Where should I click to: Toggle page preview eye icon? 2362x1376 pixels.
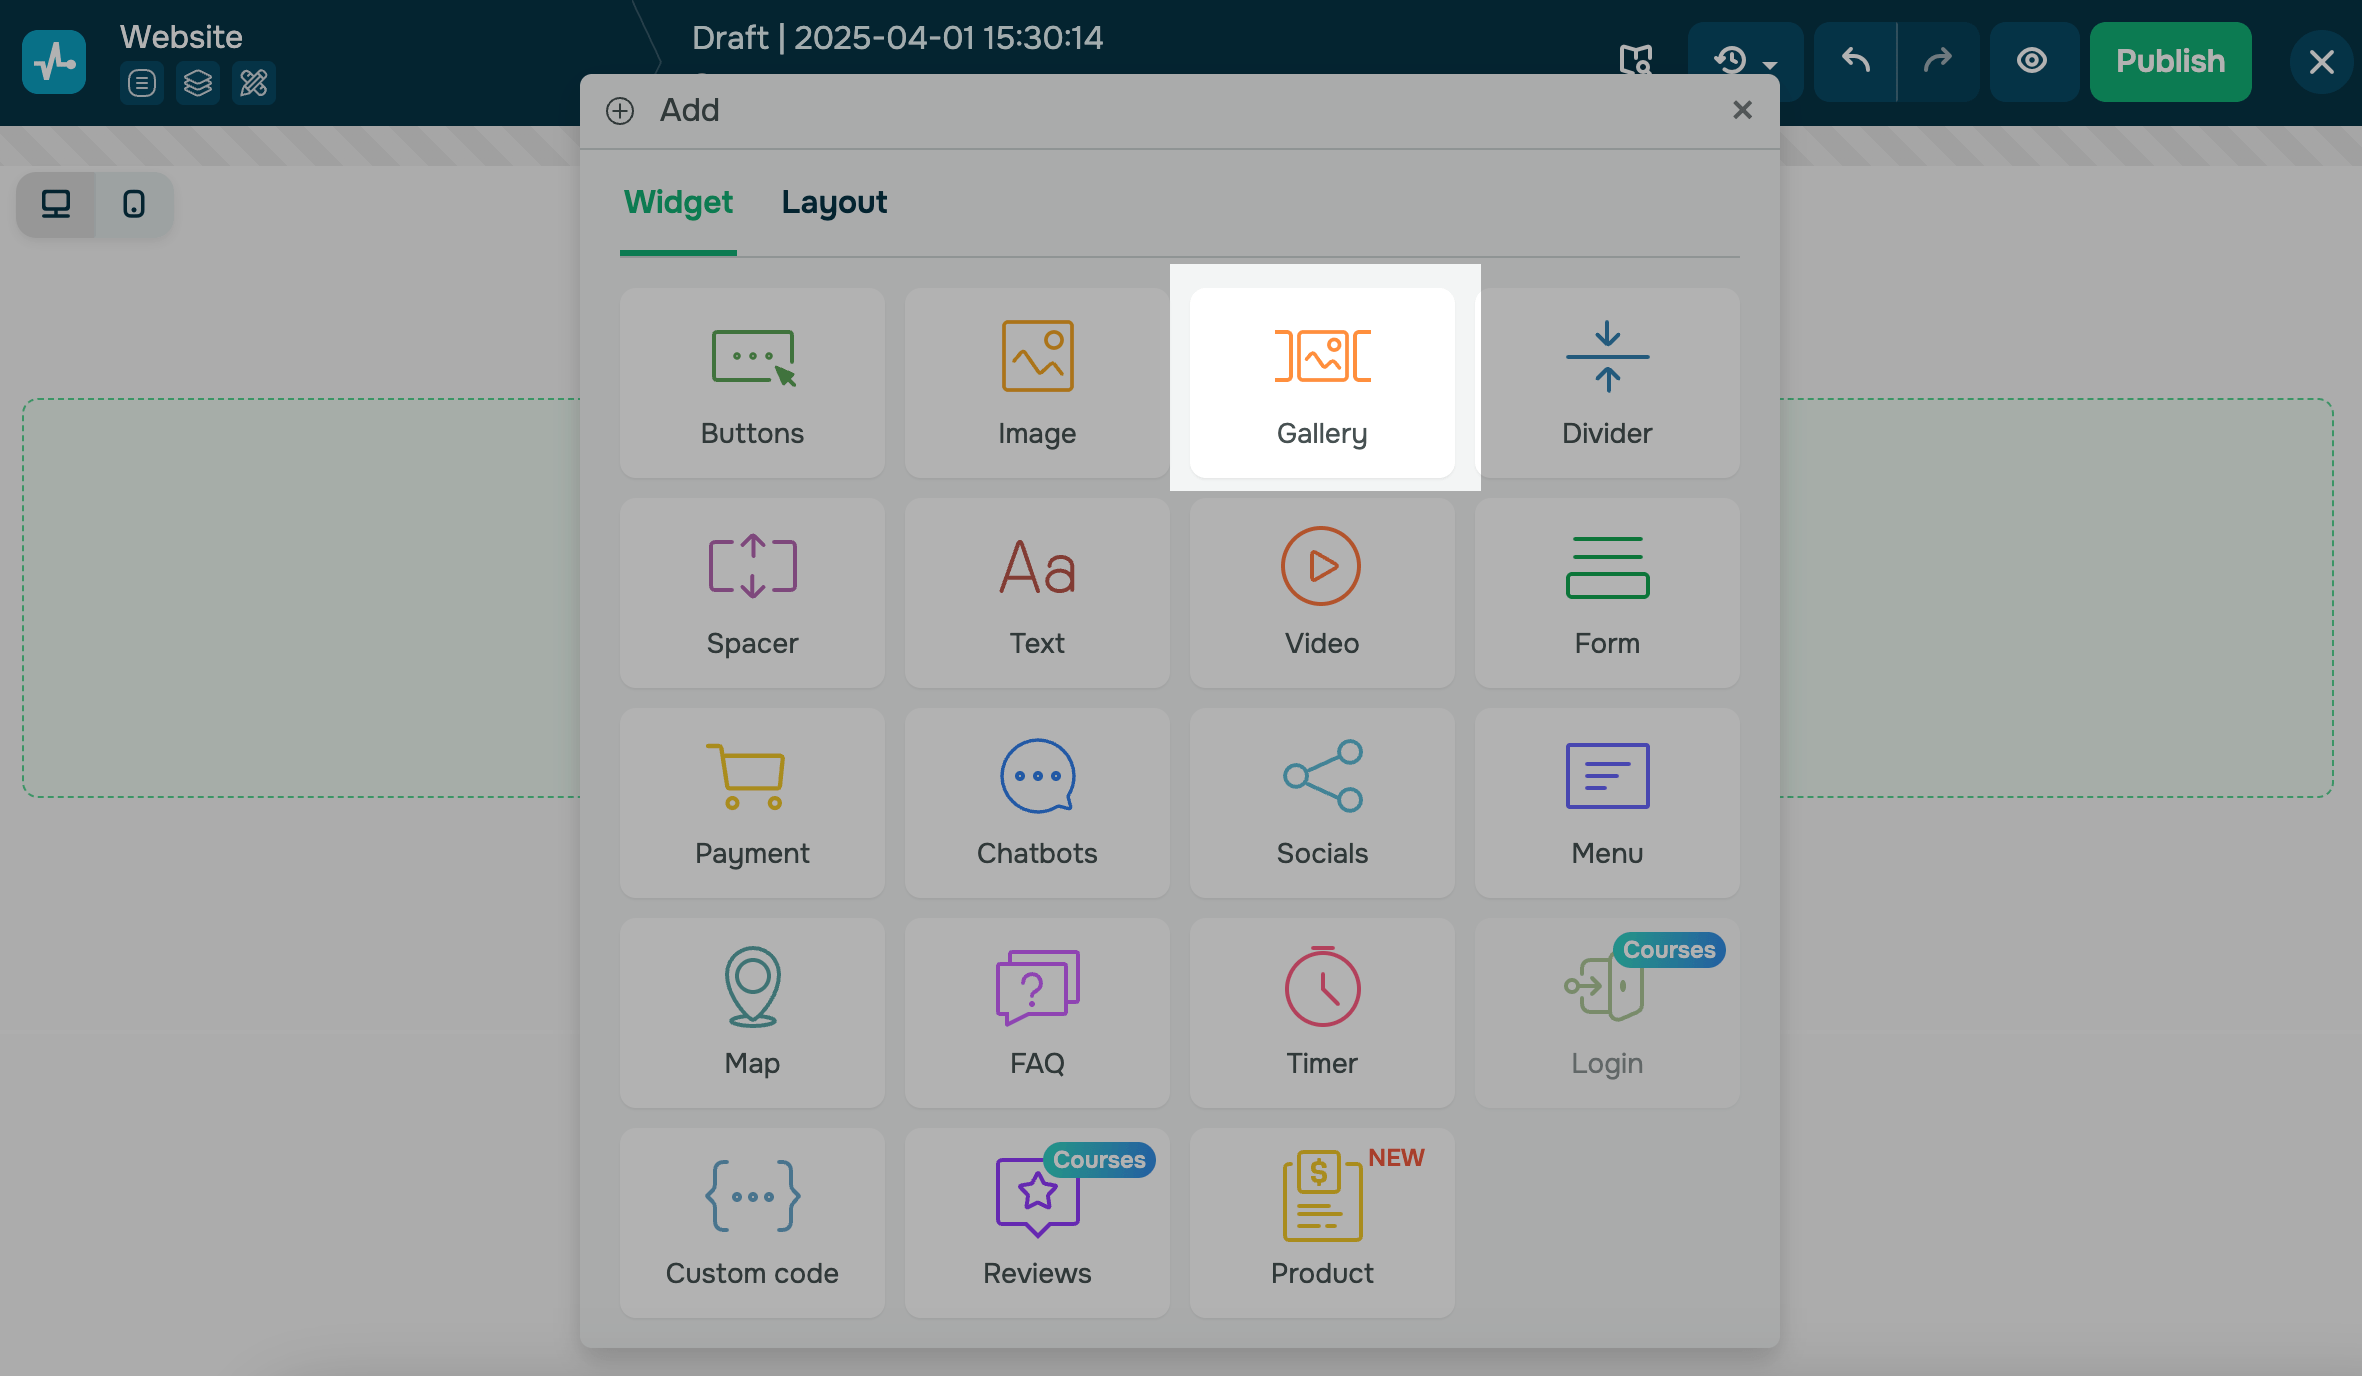[x=2031, y=61]
